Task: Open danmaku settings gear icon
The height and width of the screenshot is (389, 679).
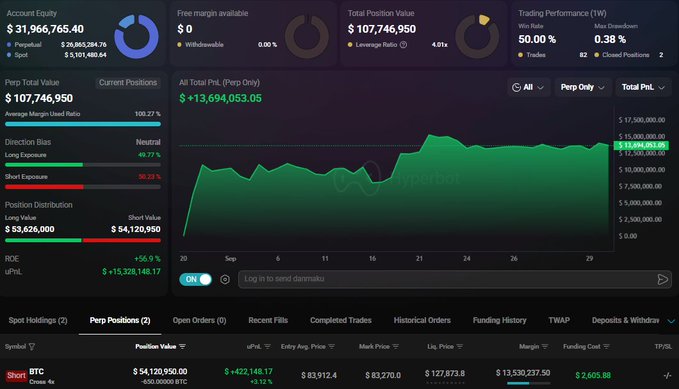Action: (225, 279)
